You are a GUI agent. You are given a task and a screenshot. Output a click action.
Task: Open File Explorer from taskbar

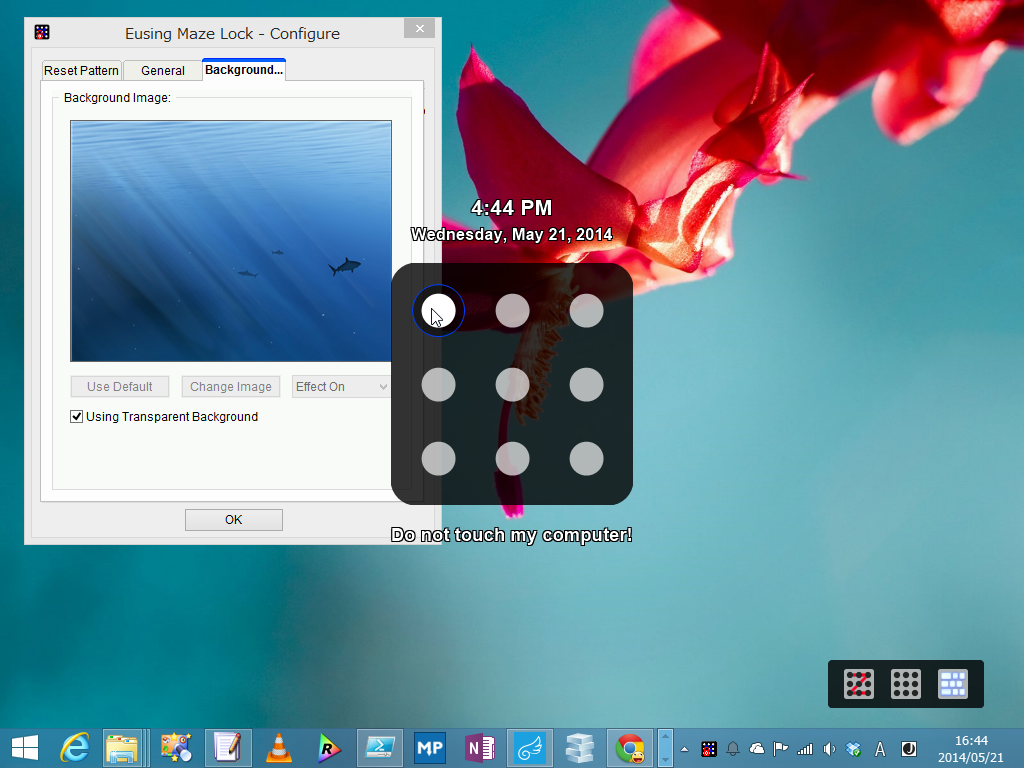tap(123, 748)
